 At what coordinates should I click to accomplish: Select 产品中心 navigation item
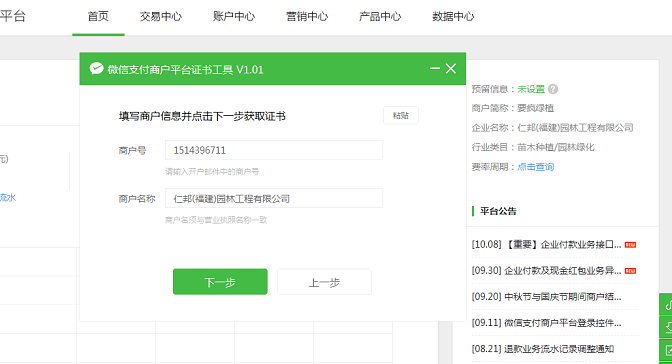tap(380, 17)
